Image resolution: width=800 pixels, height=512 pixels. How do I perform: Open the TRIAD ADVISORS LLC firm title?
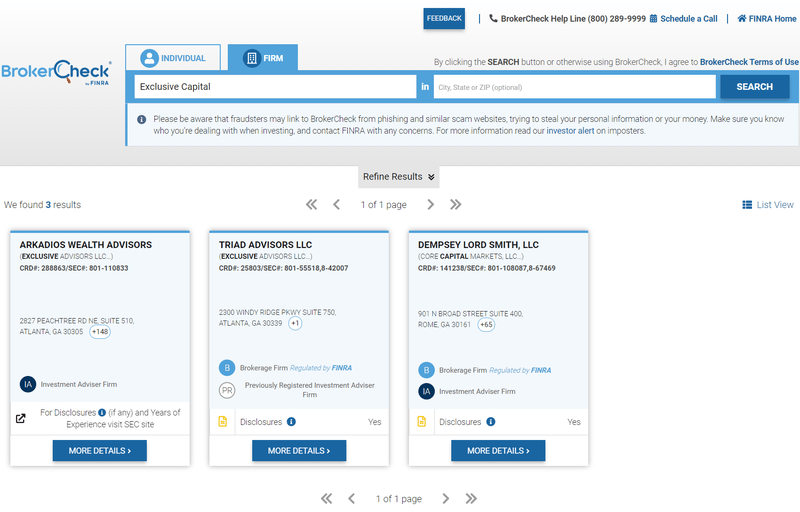[265, 245]
